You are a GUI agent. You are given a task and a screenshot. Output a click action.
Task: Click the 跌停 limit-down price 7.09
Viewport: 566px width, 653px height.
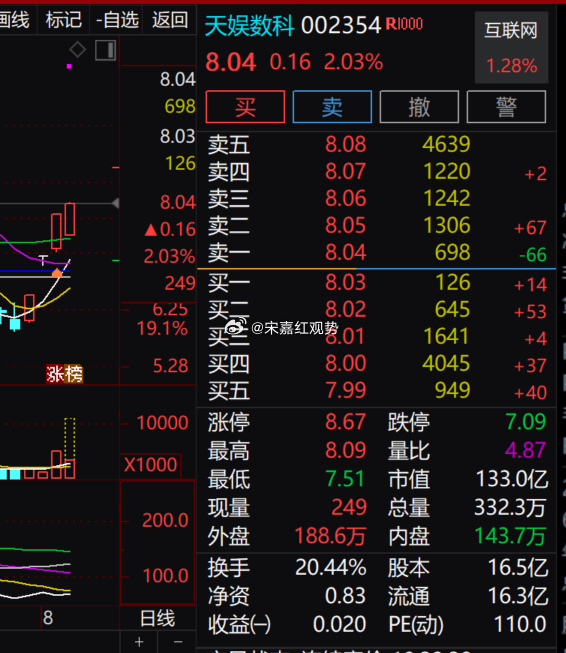(526, 422)
